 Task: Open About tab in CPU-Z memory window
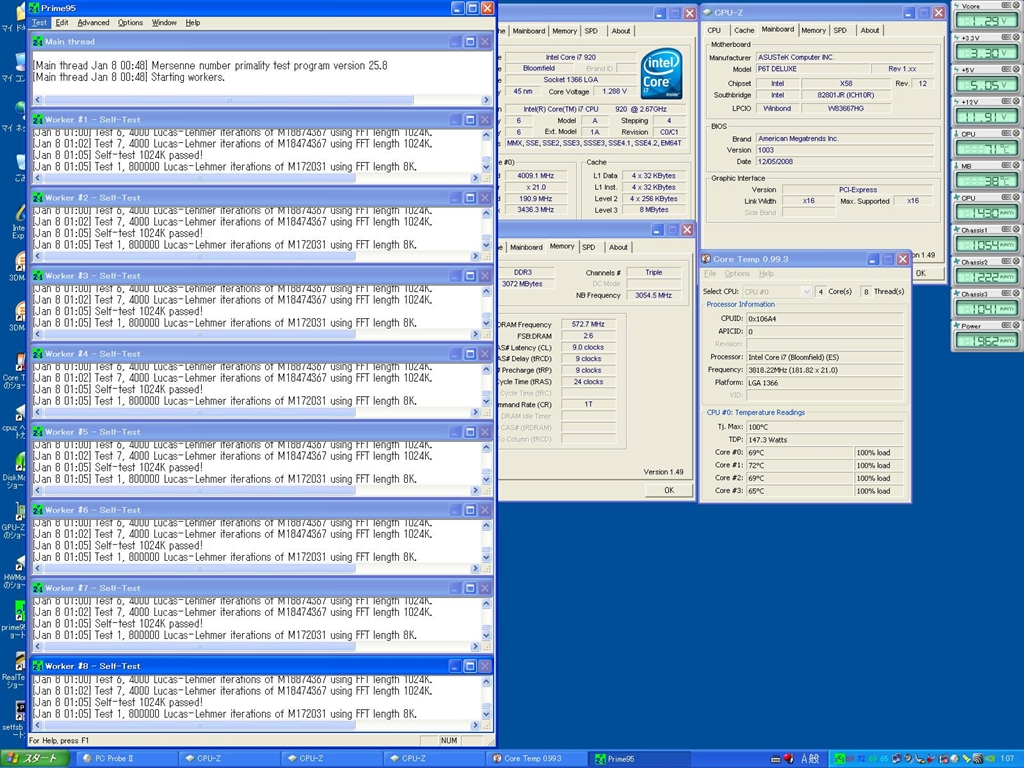(618, 247)
